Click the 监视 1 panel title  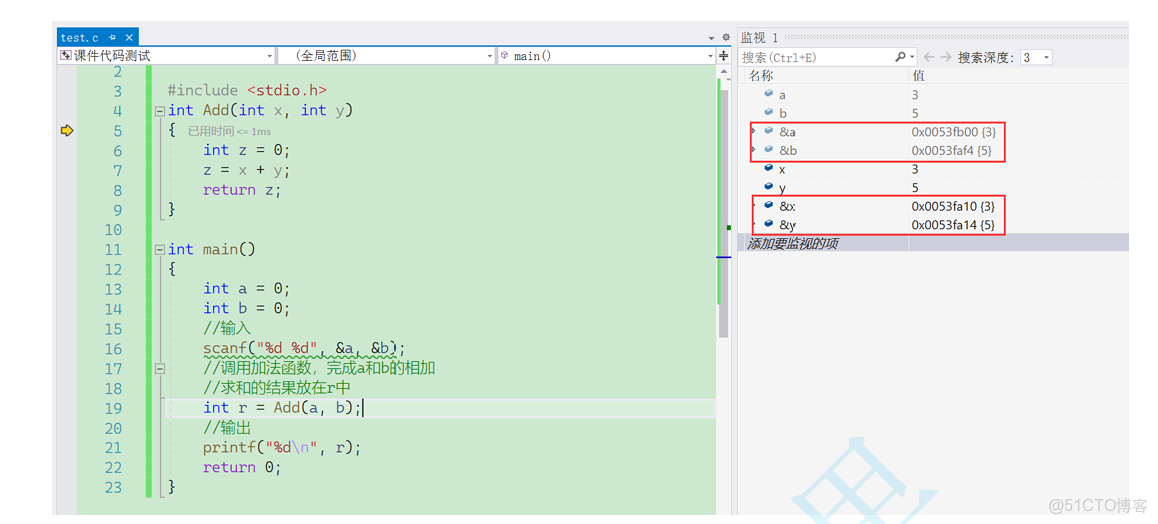pos(759,38)
